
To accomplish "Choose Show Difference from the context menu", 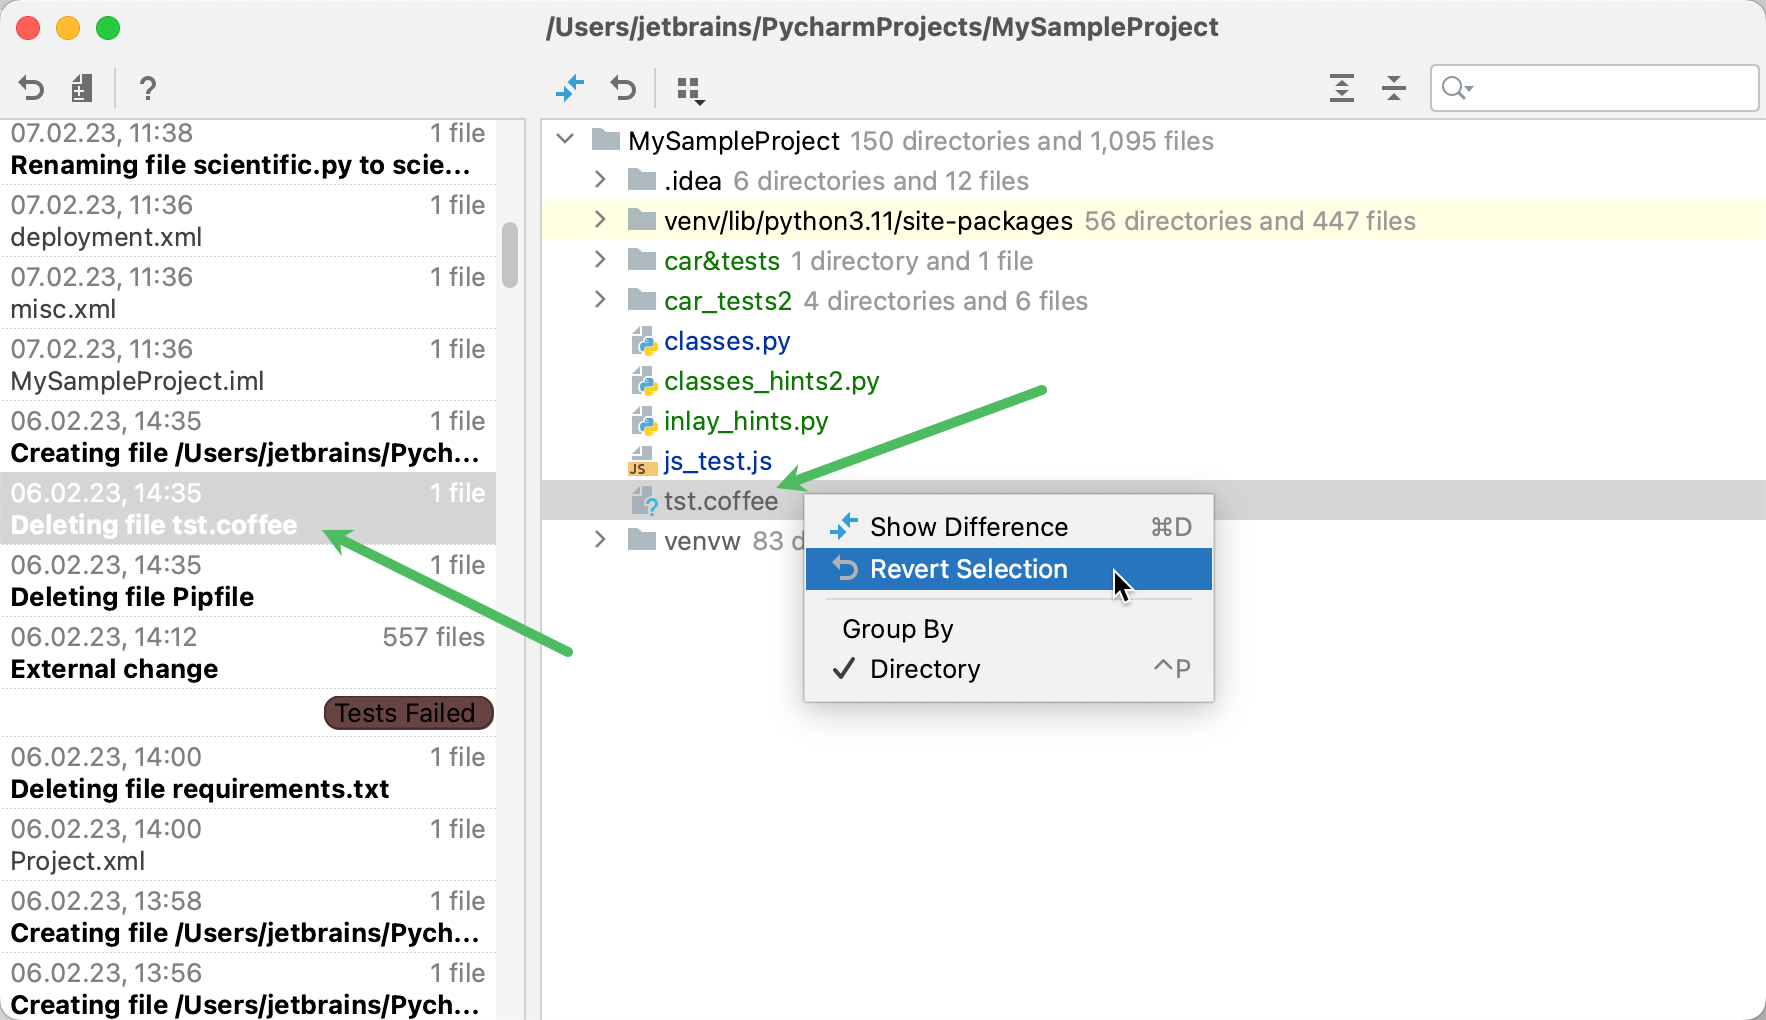I will [967, 526].
